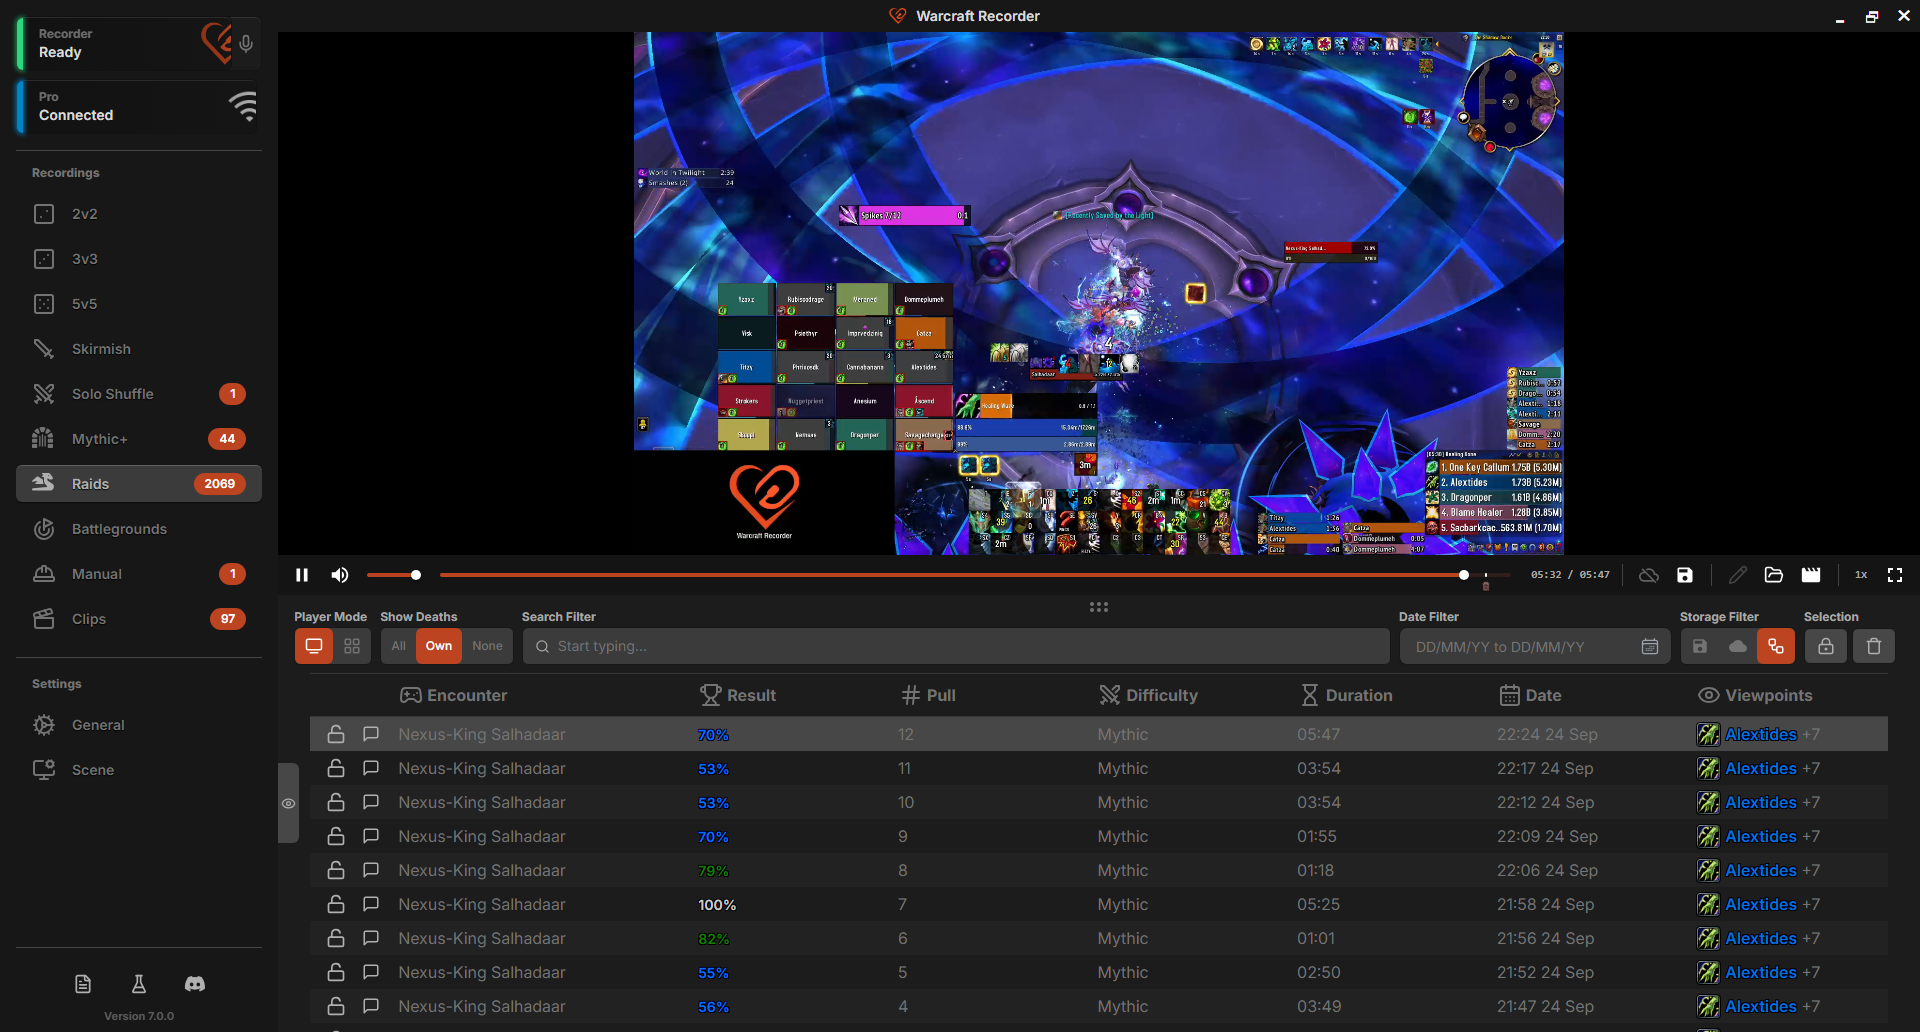Click the pencil tag icon in the player bar
This screenshot has width=1920, height=1032.
[x=1738, y=575]
